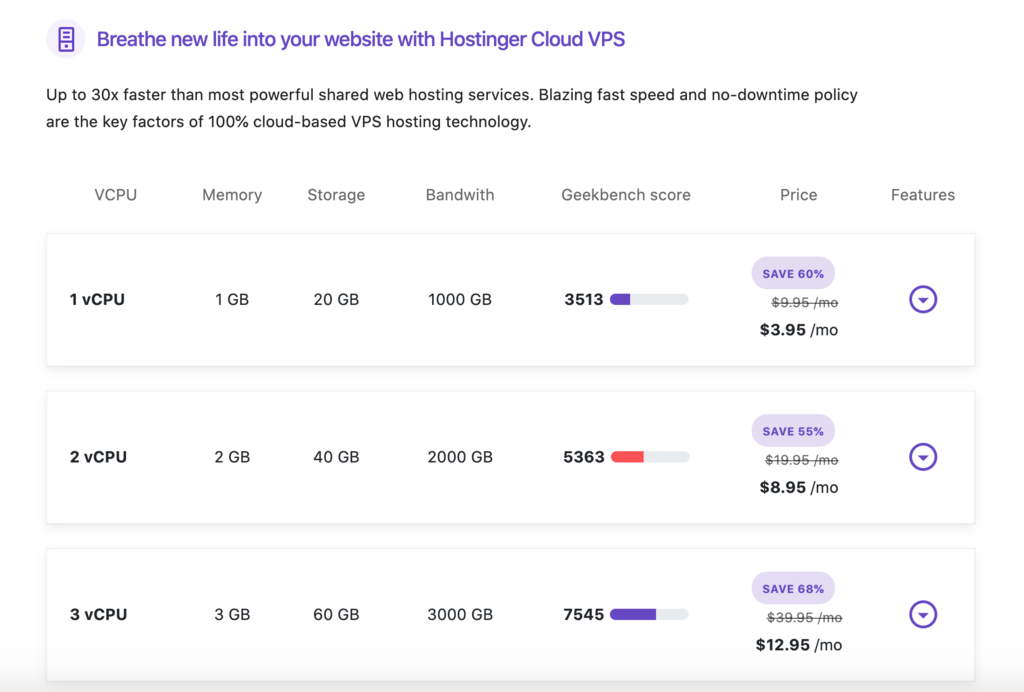Click the SAVE 60% badge

coord(792,272)
